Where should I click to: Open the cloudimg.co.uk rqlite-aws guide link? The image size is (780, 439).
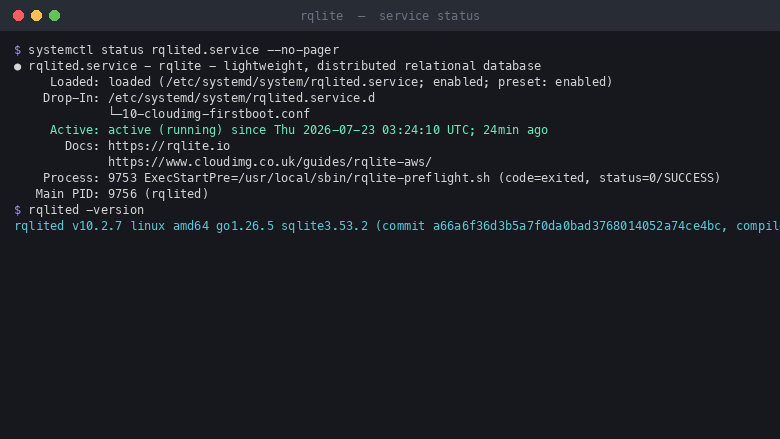point(270,162)
